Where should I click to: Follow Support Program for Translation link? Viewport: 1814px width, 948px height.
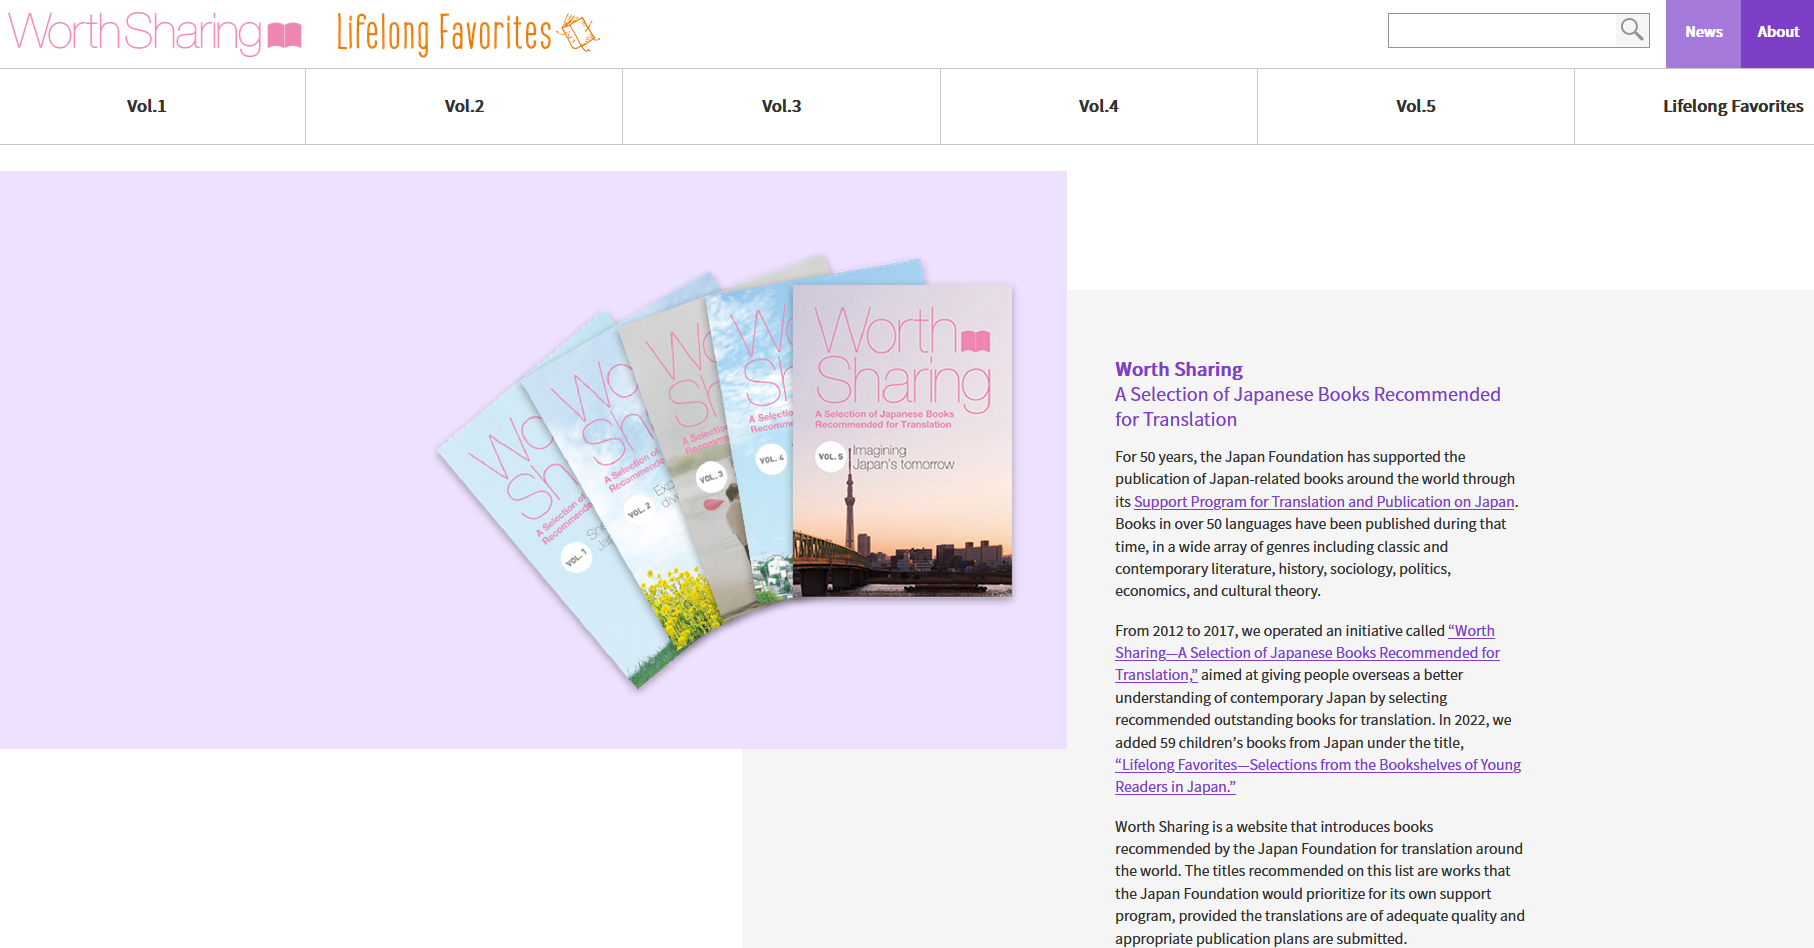click(x=1324, y=502)
